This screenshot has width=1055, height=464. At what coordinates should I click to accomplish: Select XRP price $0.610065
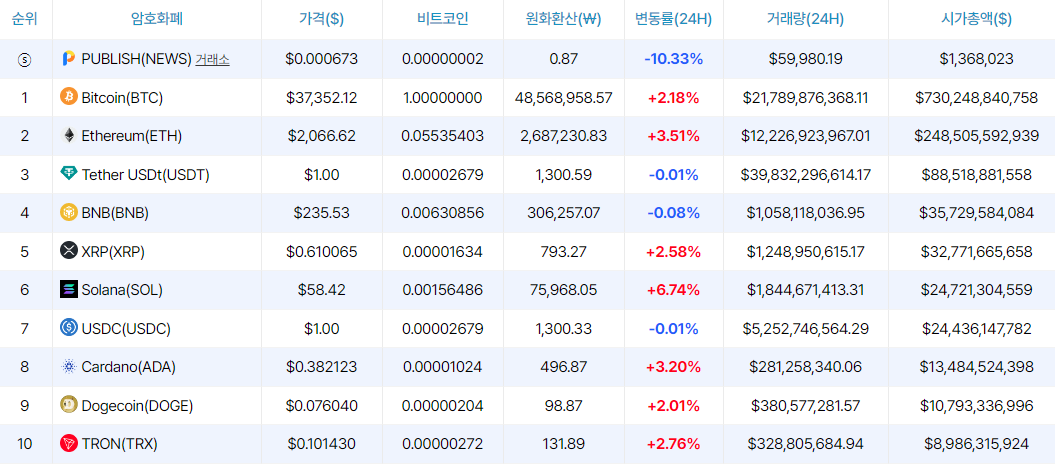(322, 252)
